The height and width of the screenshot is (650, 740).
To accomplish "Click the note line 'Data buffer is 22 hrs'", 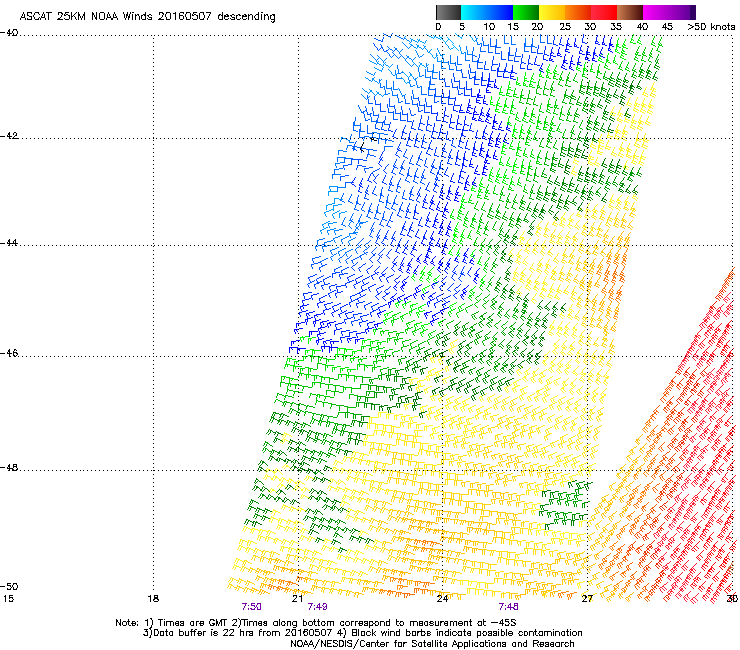I will click(362, 633).
